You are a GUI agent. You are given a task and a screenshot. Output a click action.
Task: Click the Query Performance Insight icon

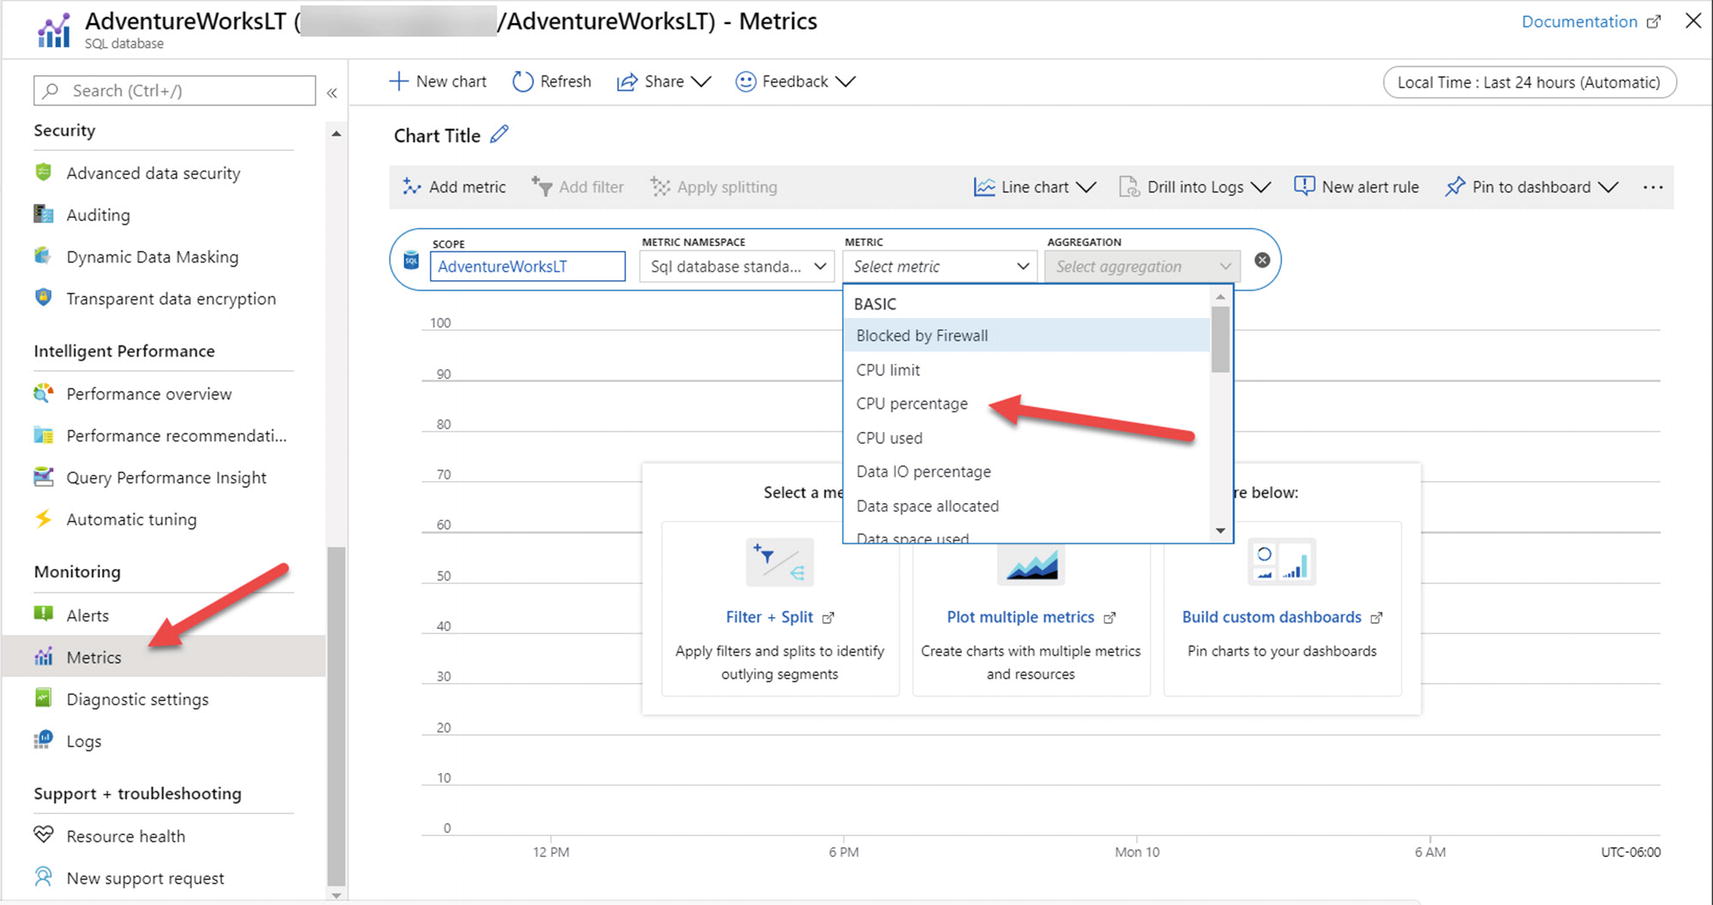43,477
